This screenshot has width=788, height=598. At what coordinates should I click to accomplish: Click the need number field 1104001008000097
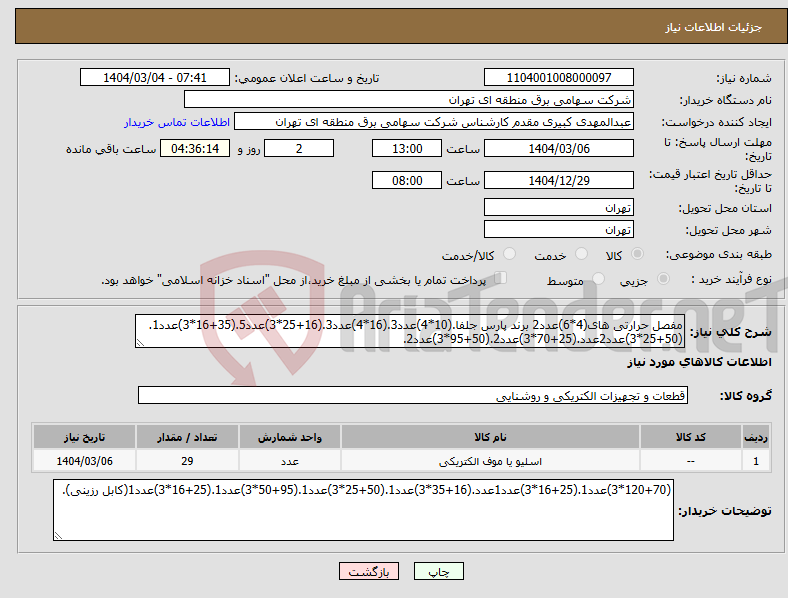click(559, 78)
